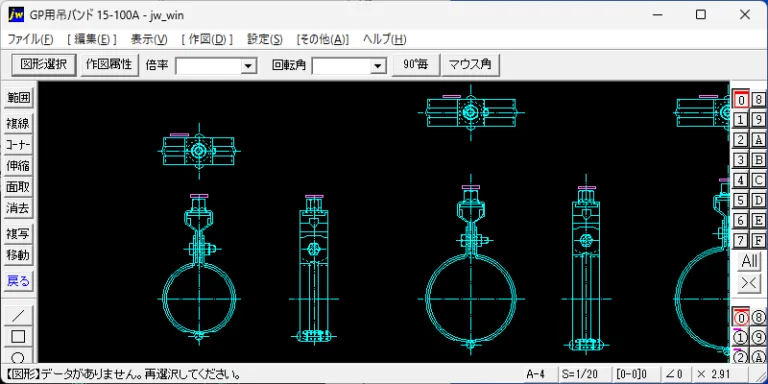Toggle layer 8 square button
The height and width of the screenshot is (384, 768).
click(759, 100)
